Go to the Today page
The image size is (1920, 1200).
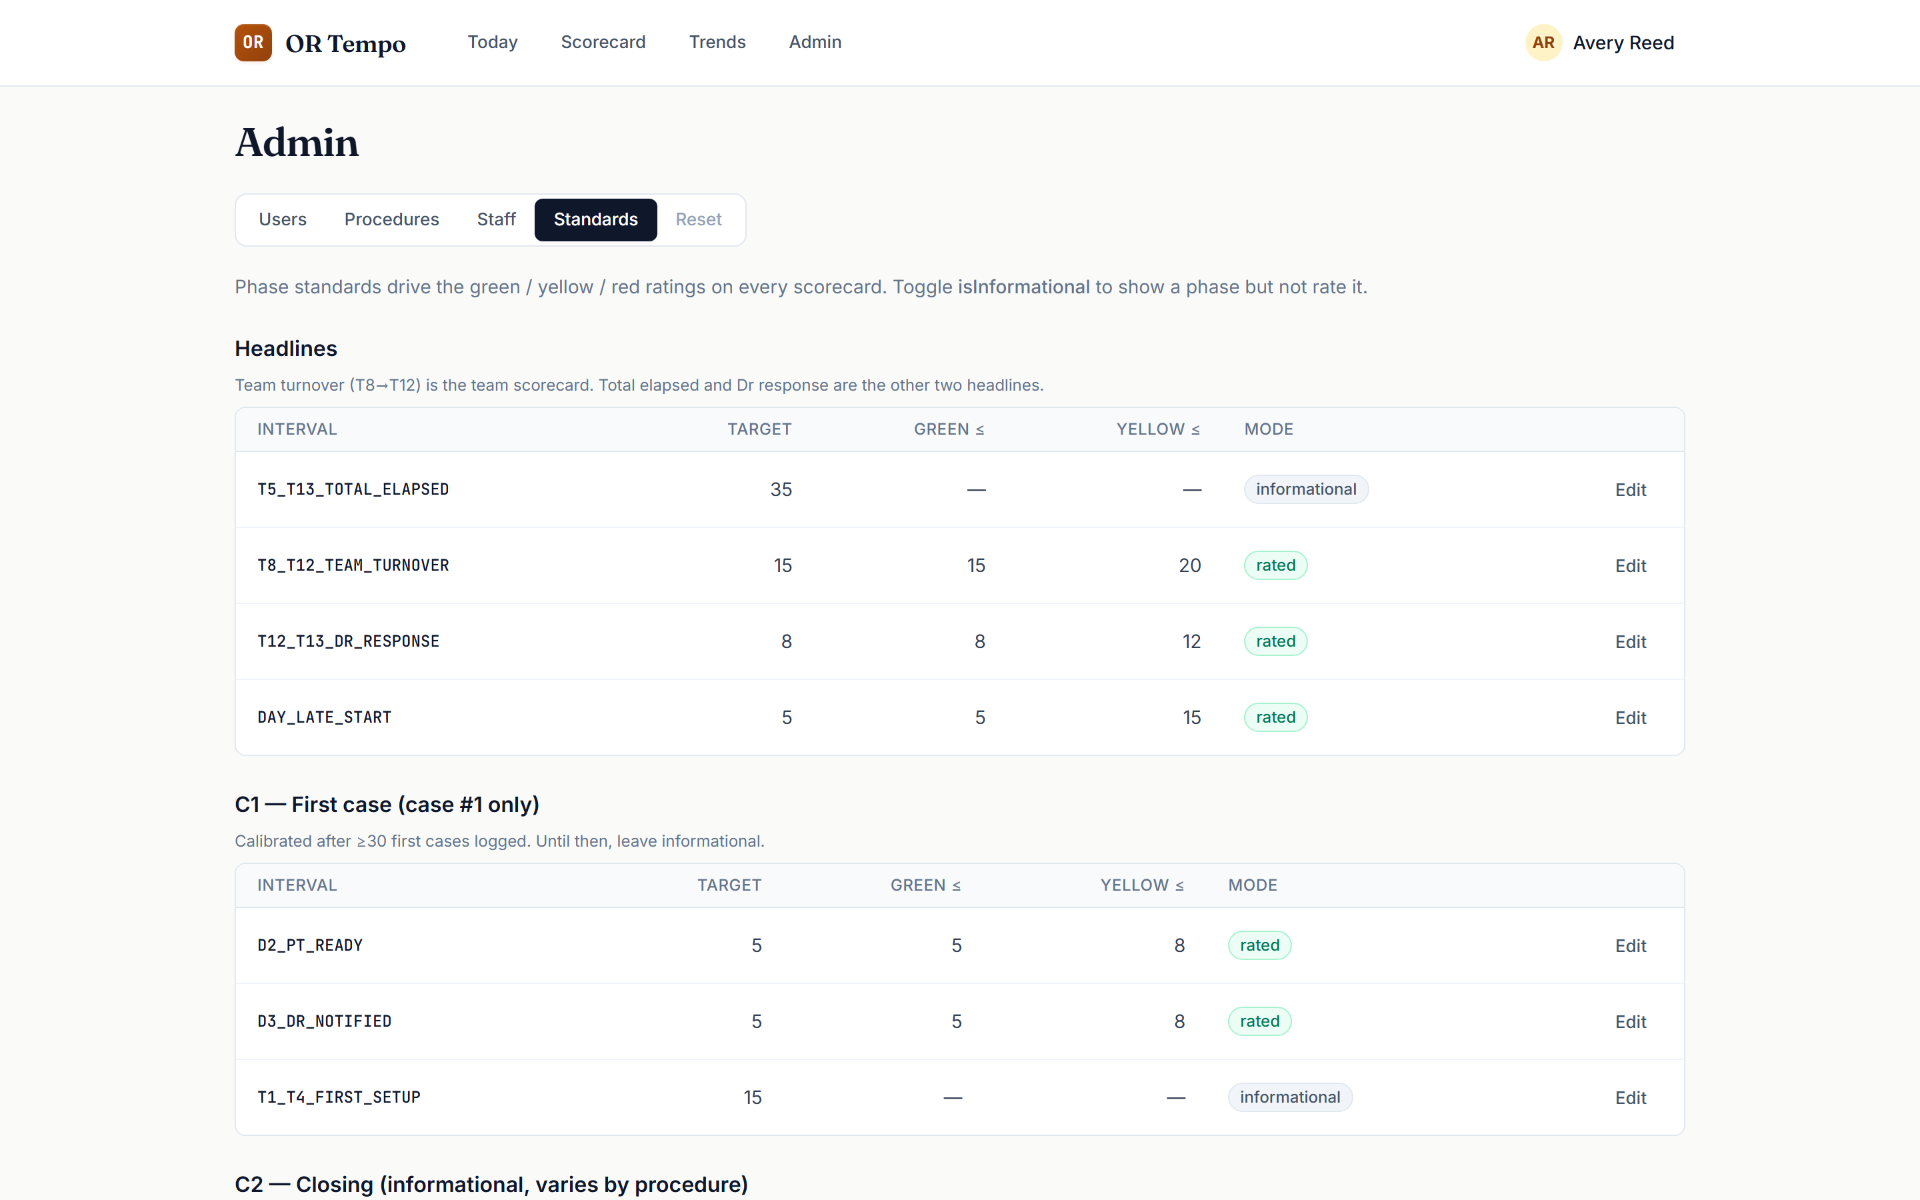[x=492, y=42]
